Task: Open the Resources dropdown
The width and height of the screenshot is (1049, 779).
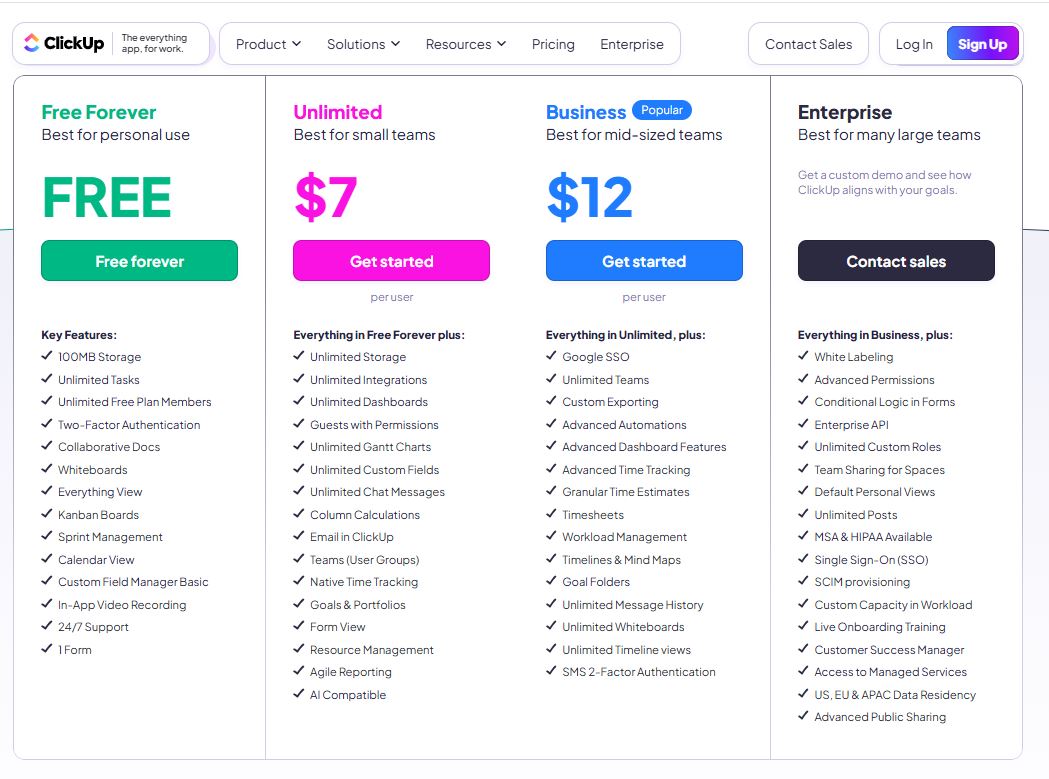Action: 466,44
